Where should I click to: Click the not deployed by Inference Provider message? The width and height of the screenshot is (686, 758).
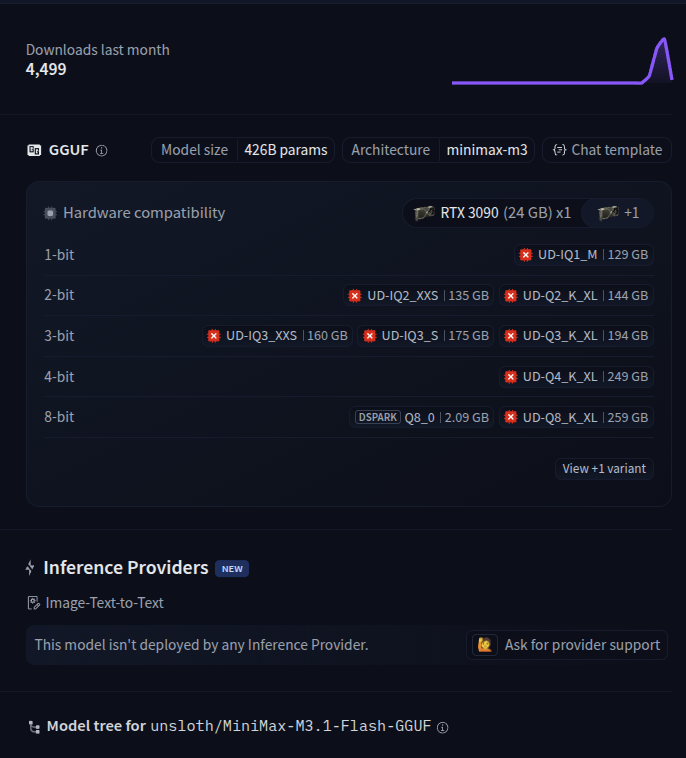click(x=202, y=645)
